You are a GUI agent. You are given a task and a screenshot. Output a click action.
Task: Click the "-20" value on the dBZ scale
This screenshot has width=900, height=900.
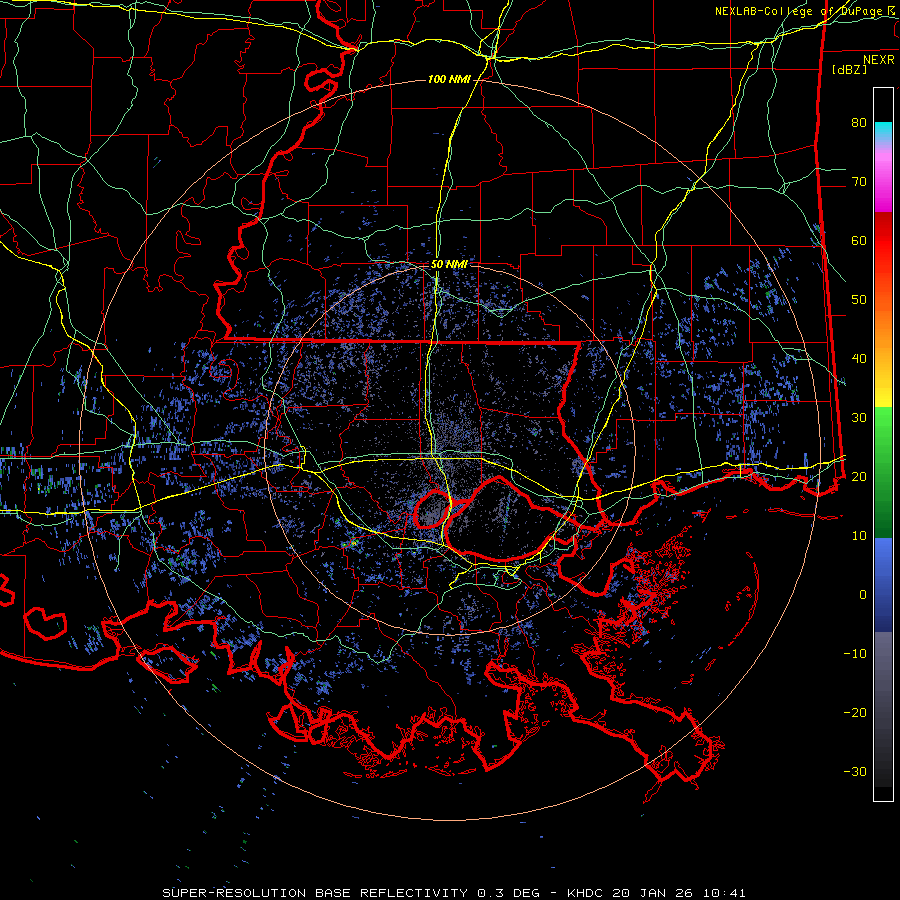click(x=855, y=712)
